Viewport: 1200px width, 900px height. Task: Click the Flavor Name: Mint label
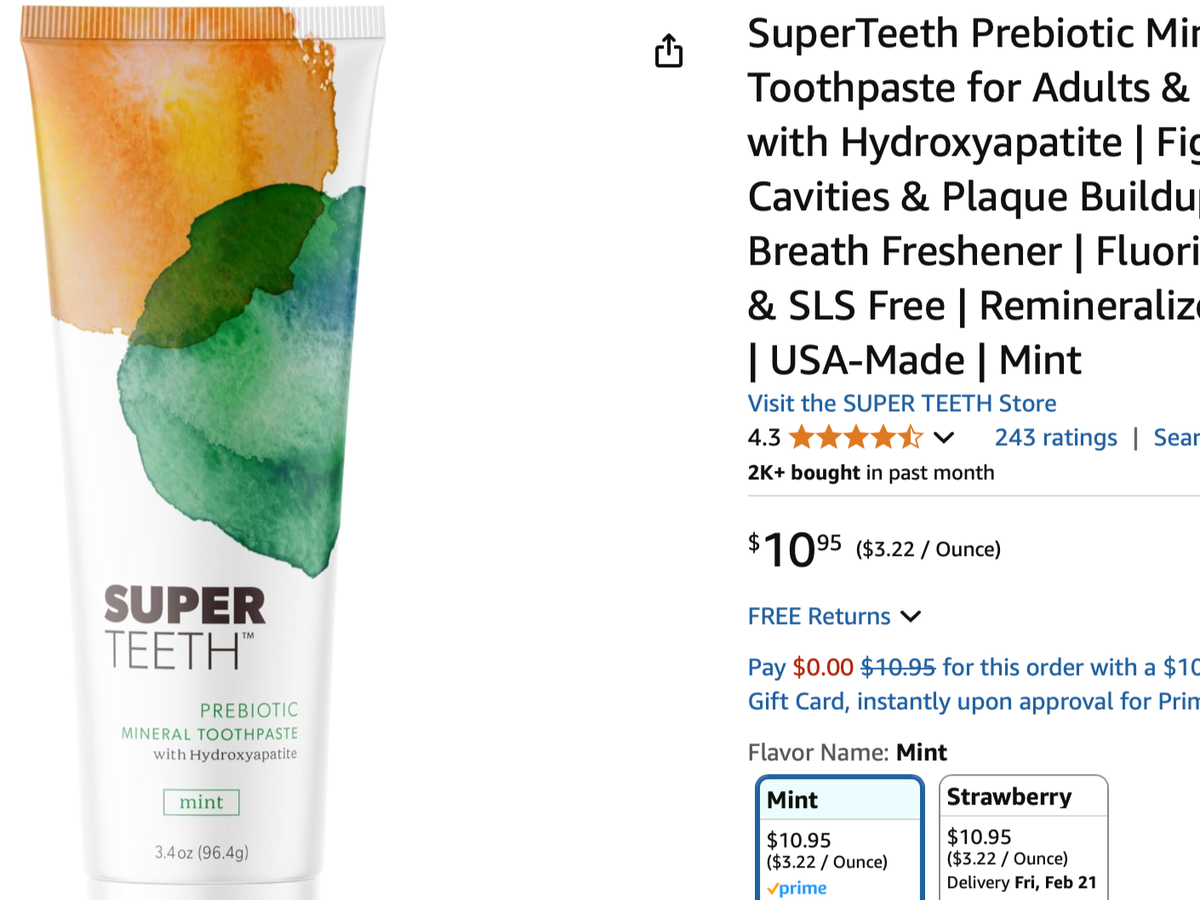(847, 752)
